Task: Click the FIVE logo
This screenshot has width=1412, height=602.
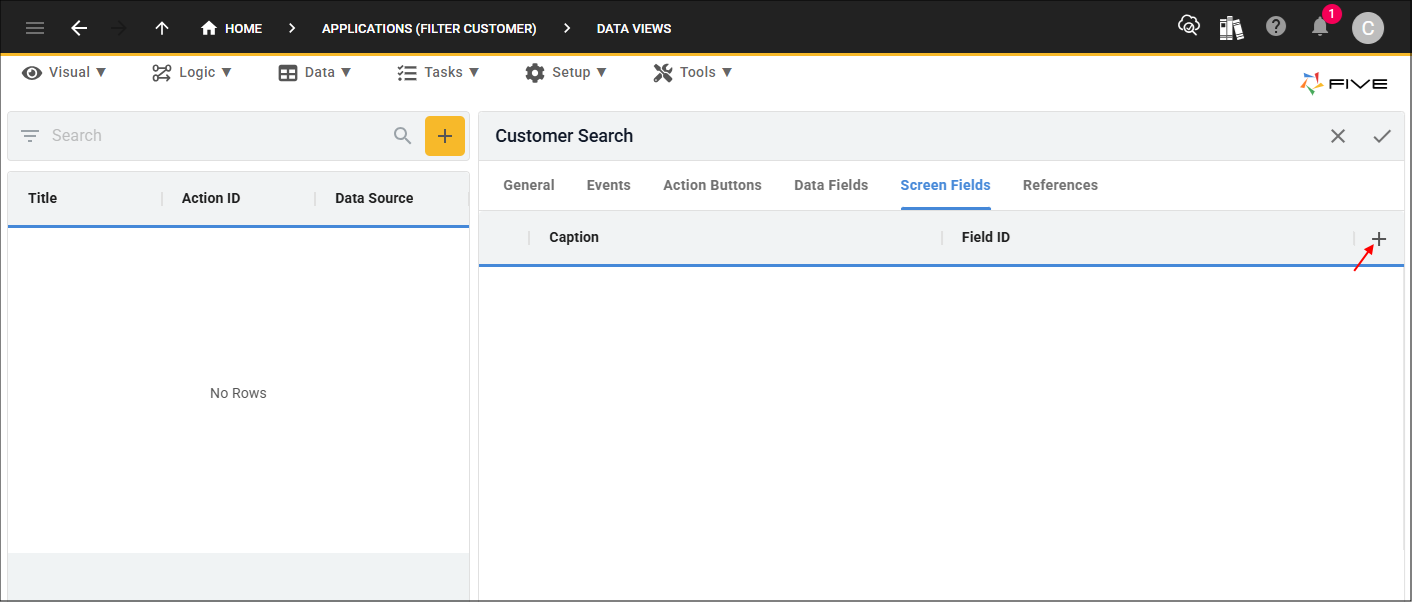Action: coord(1344,84)
